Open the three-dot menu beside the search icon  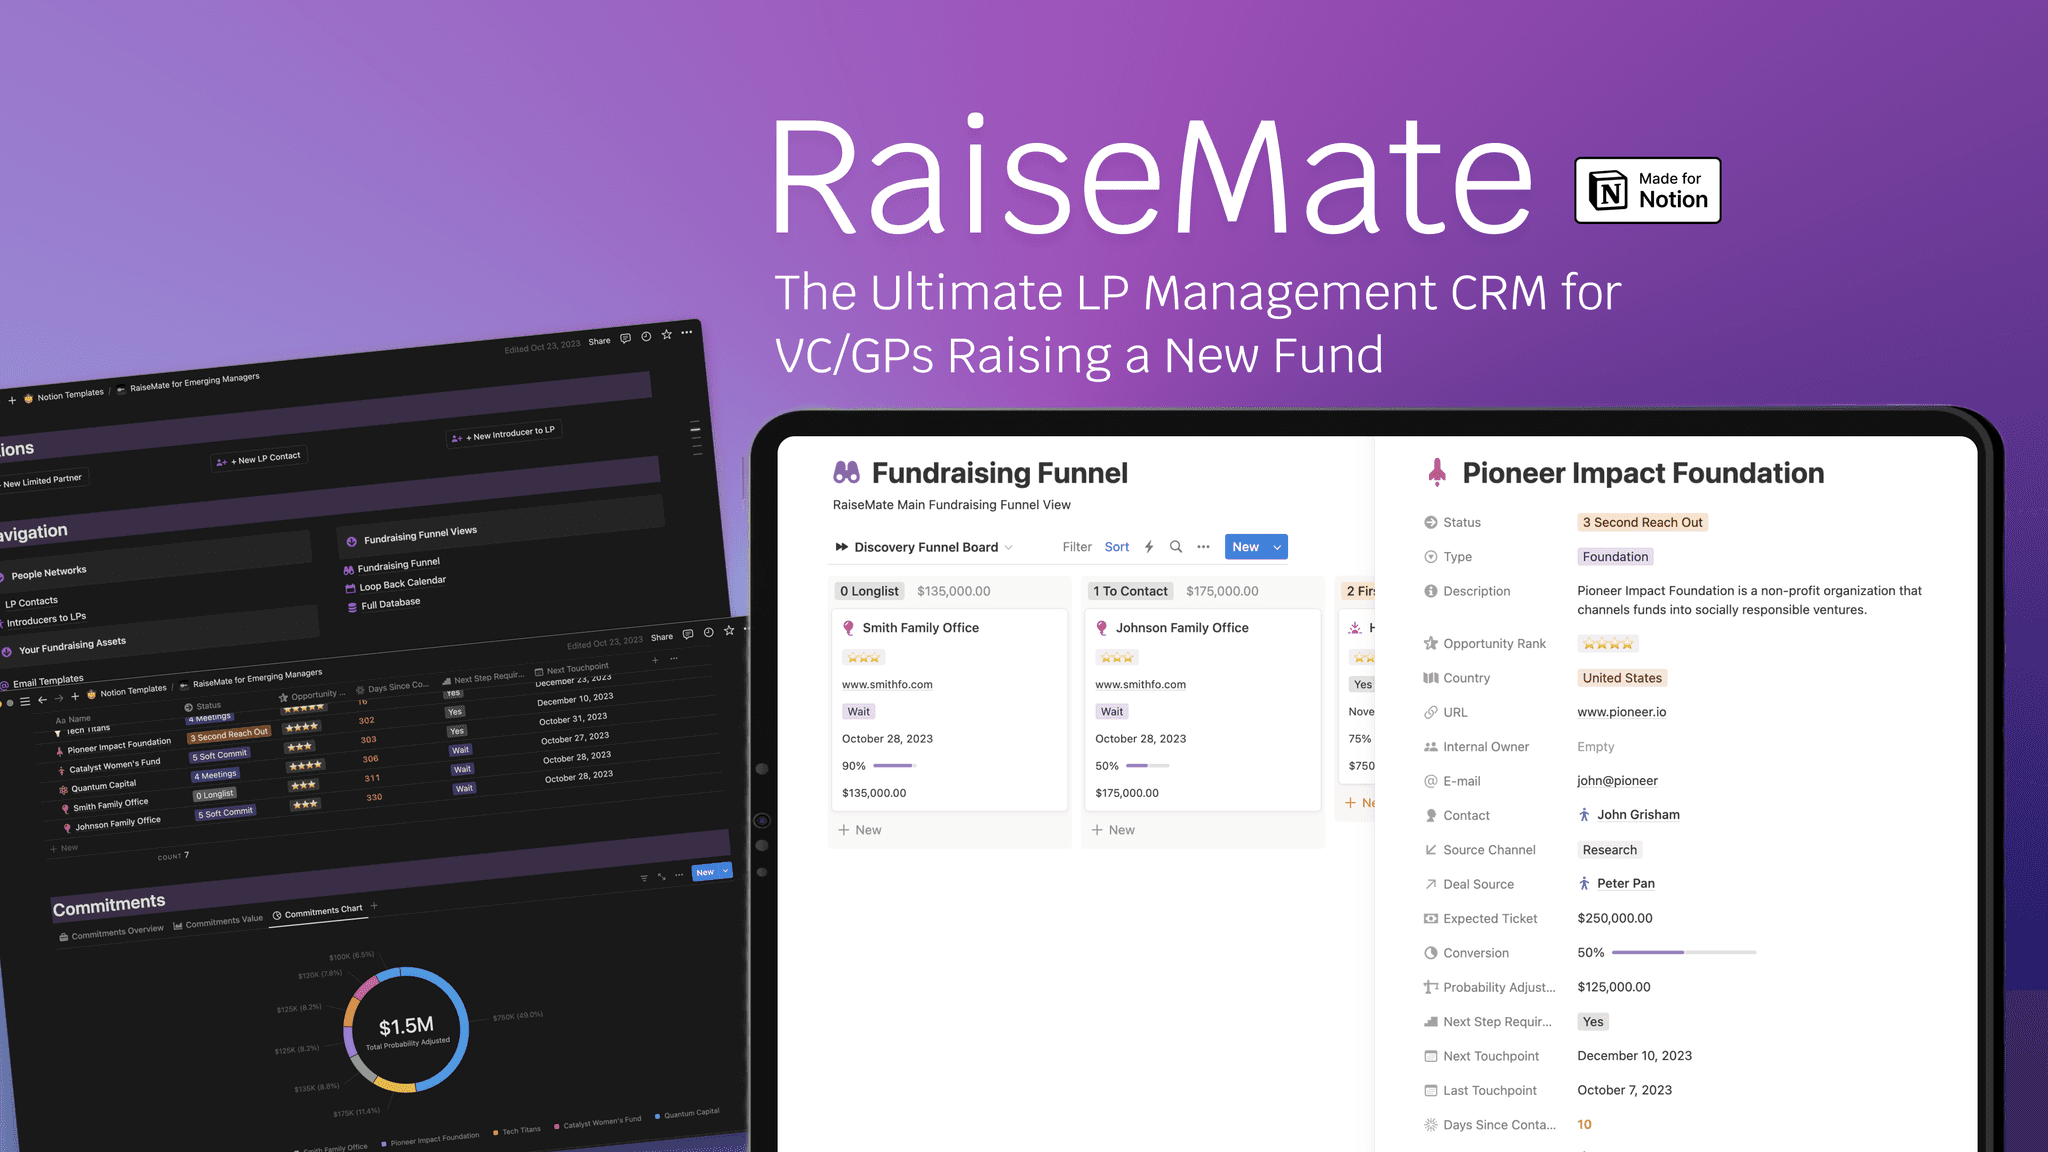point(1203,547)
